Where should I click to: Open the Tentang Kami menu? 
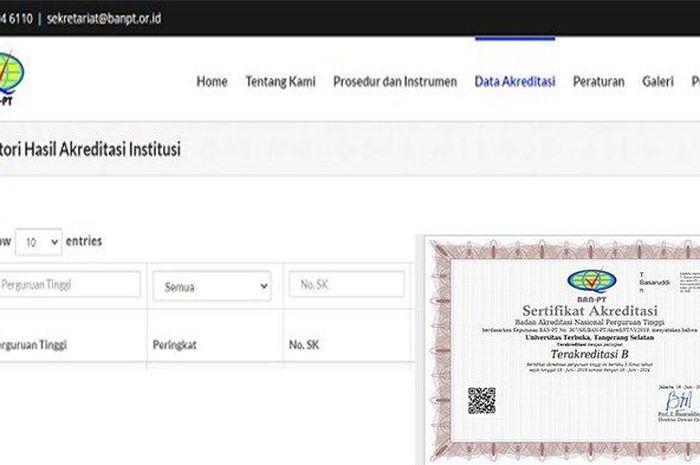280,82
